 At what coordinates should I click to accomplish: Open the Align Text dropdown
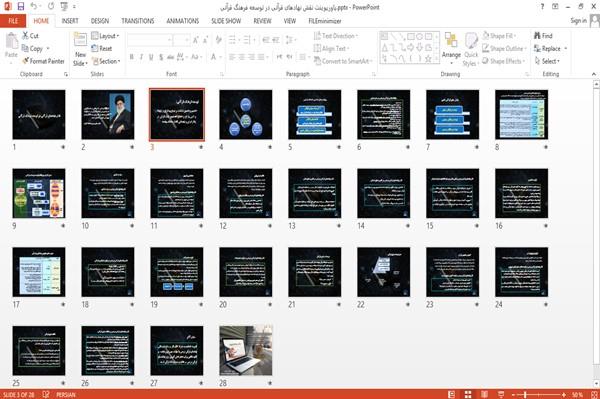coord(331,48)
